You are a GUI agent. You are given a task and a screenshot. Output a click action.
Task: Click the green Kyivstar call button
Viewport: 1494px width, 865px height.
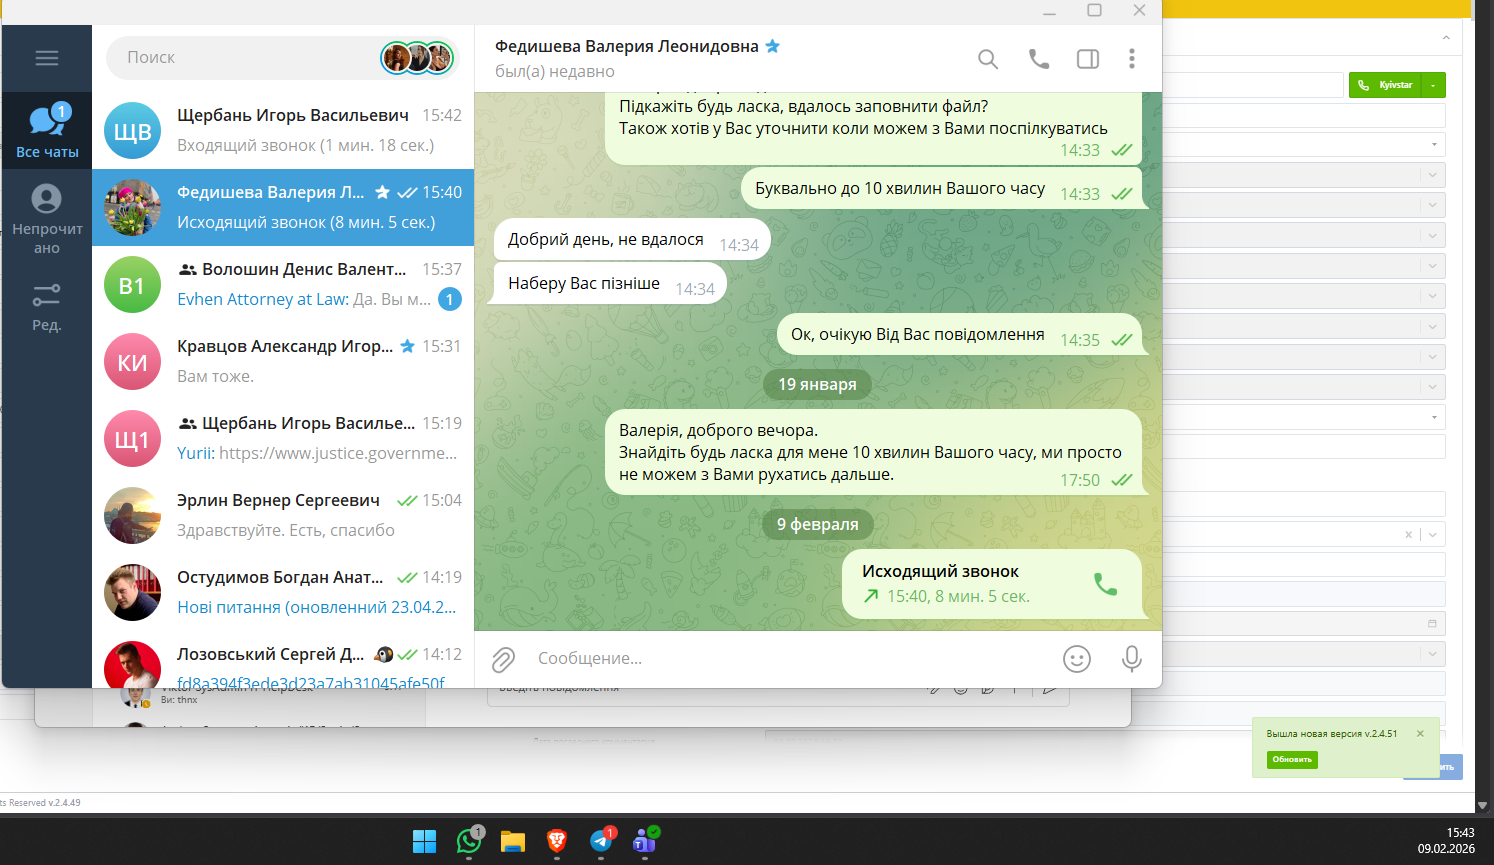[x=1385, y=85]
